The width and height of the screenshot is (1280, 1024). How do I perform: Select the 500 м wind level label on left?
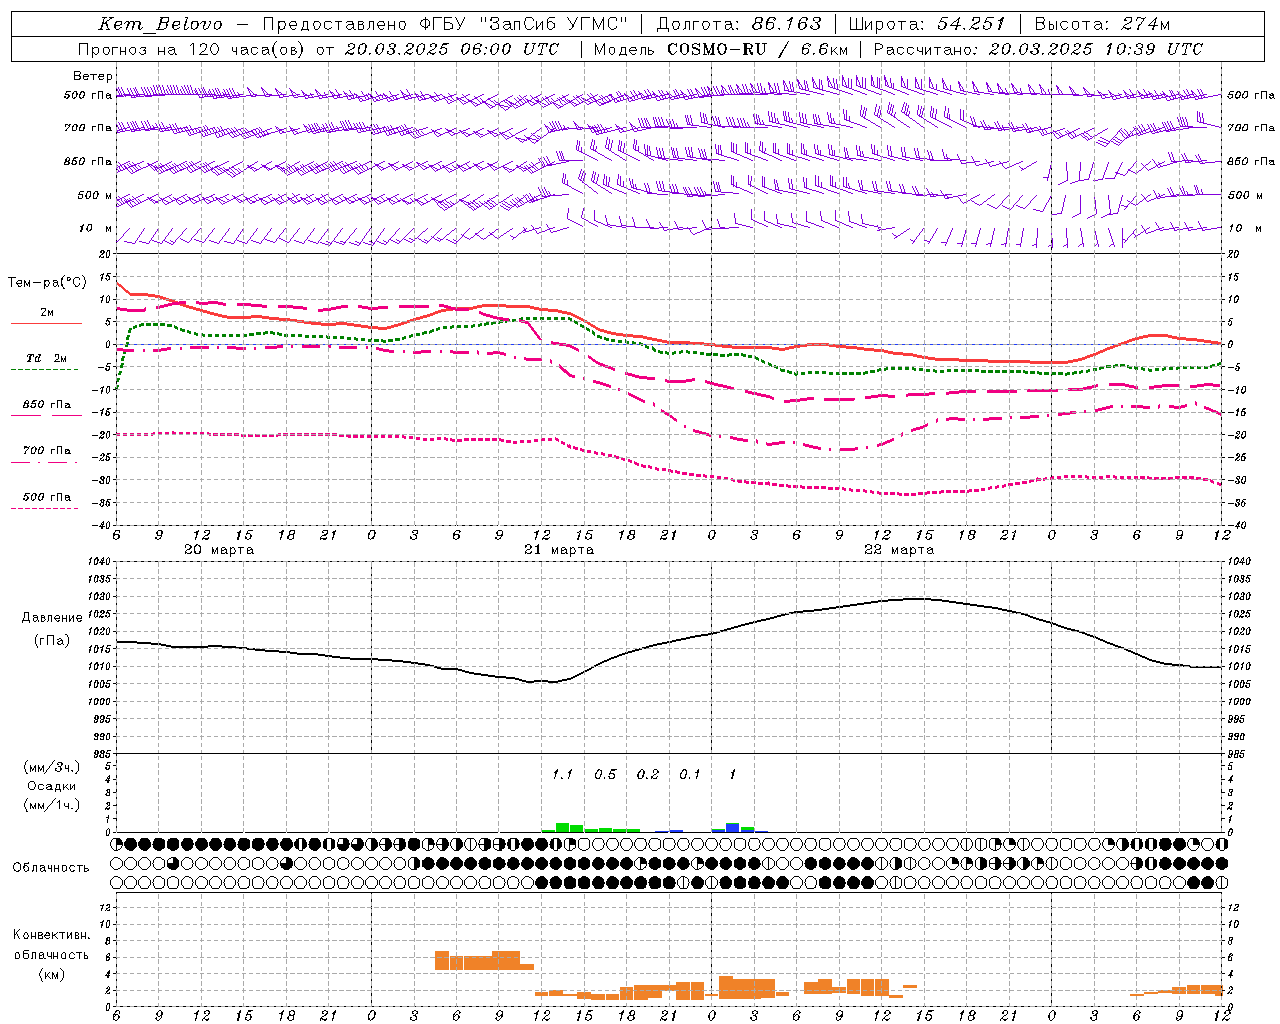tap(95, 195)
